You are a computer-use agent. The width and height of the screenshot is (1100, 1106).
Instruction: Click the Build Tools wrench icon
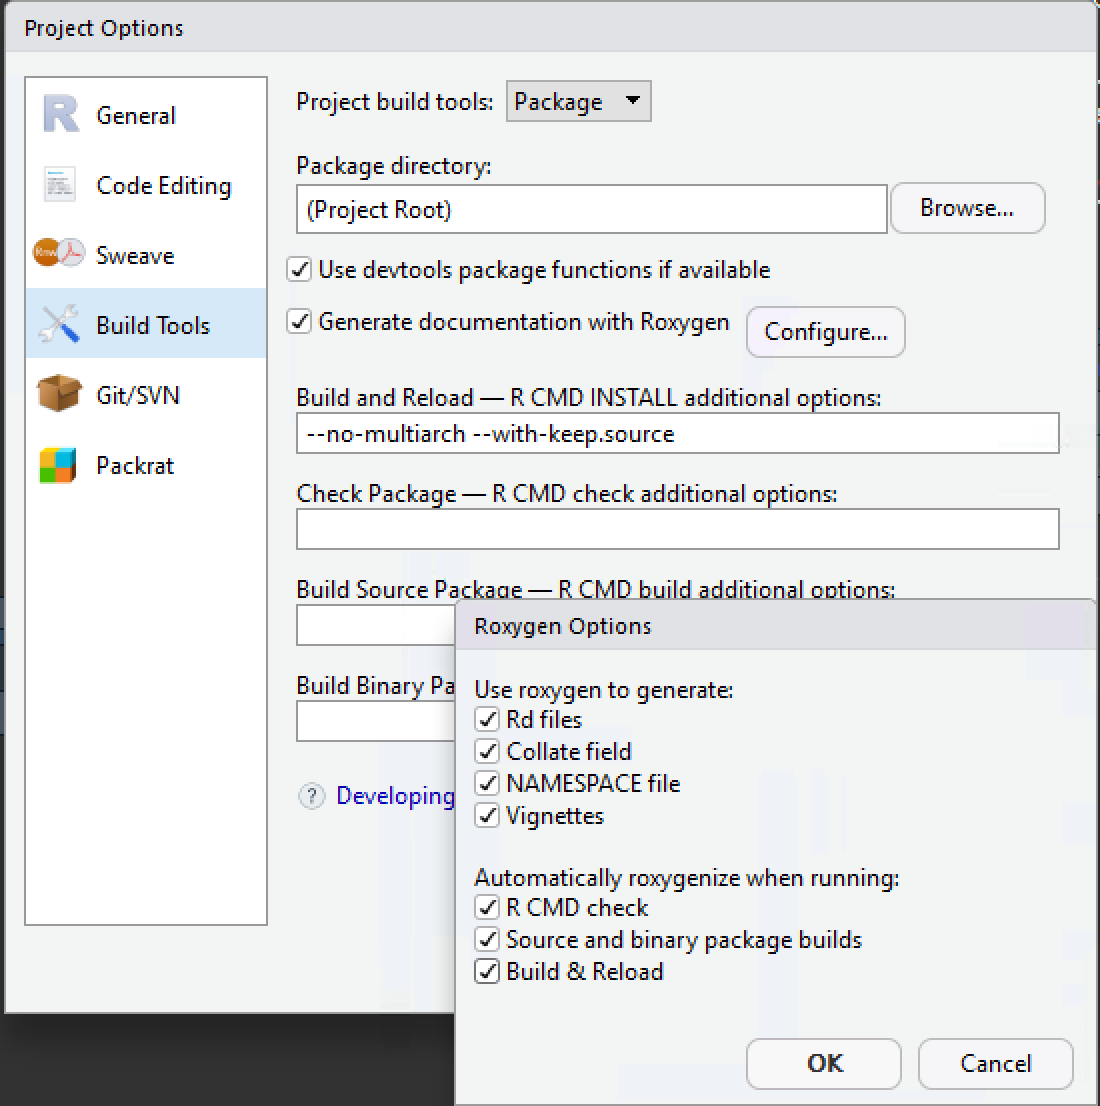pyautogui.click(x=59, y=324)
